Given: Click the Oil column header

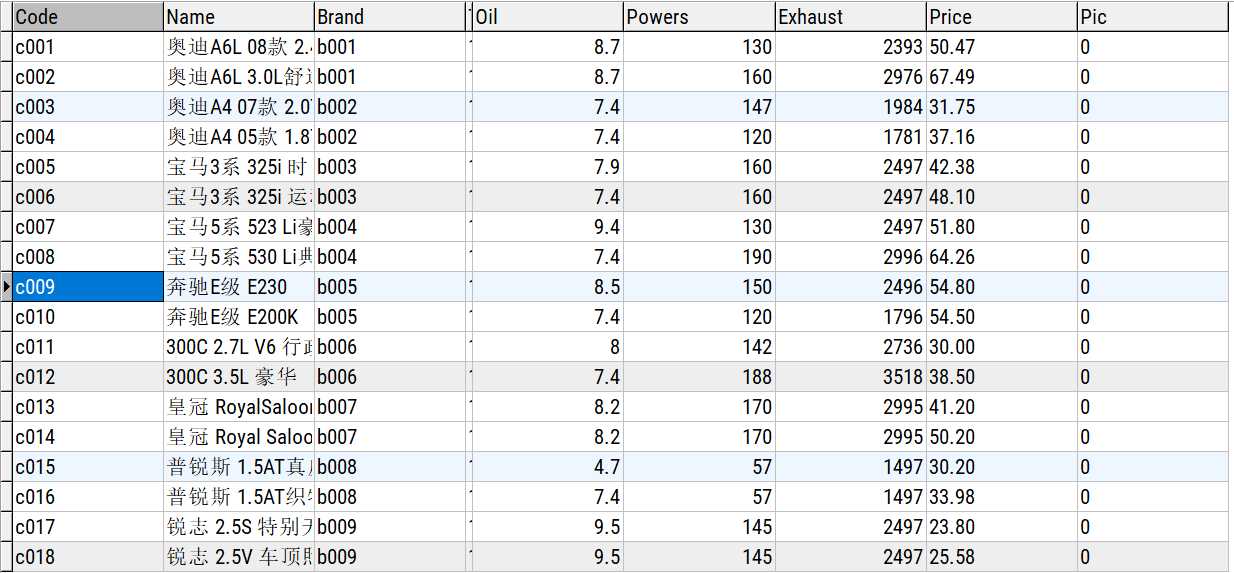Looking at the screenshot, I should coord(548,17).
